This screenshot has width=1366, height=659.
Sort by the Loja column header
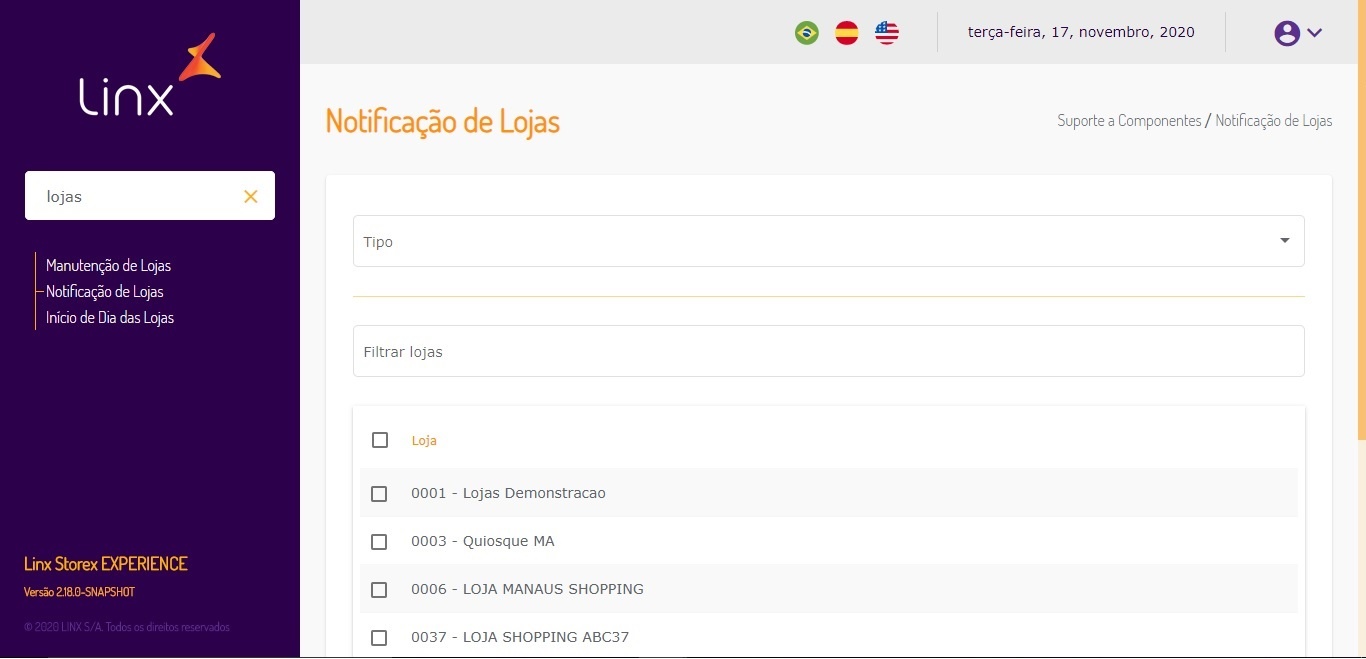coord(424,441)
